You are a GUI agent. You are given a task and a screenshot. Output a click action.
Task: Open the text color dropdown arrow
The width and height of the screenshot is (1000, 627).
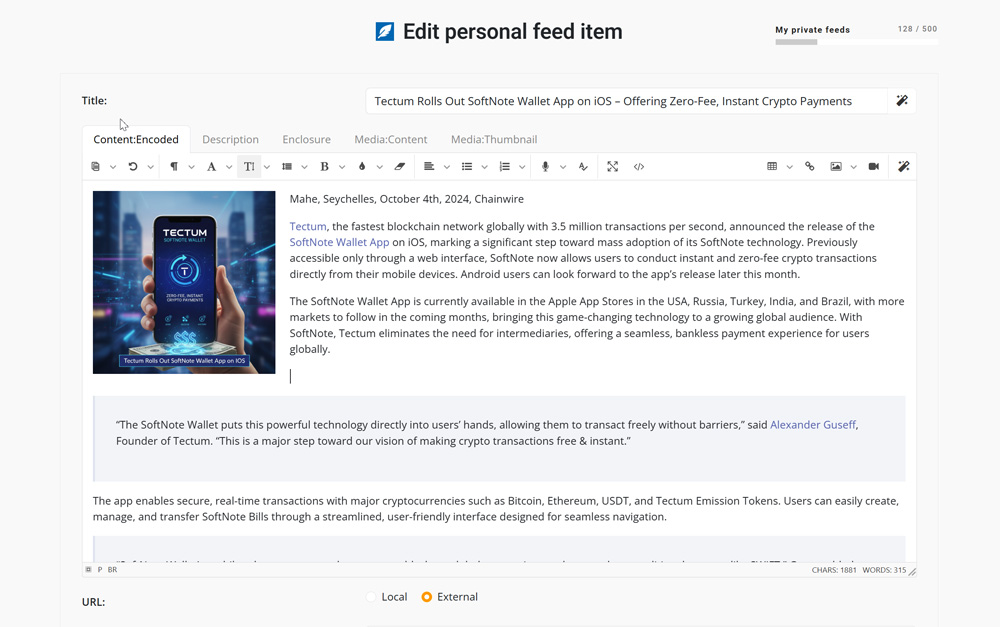379,167
